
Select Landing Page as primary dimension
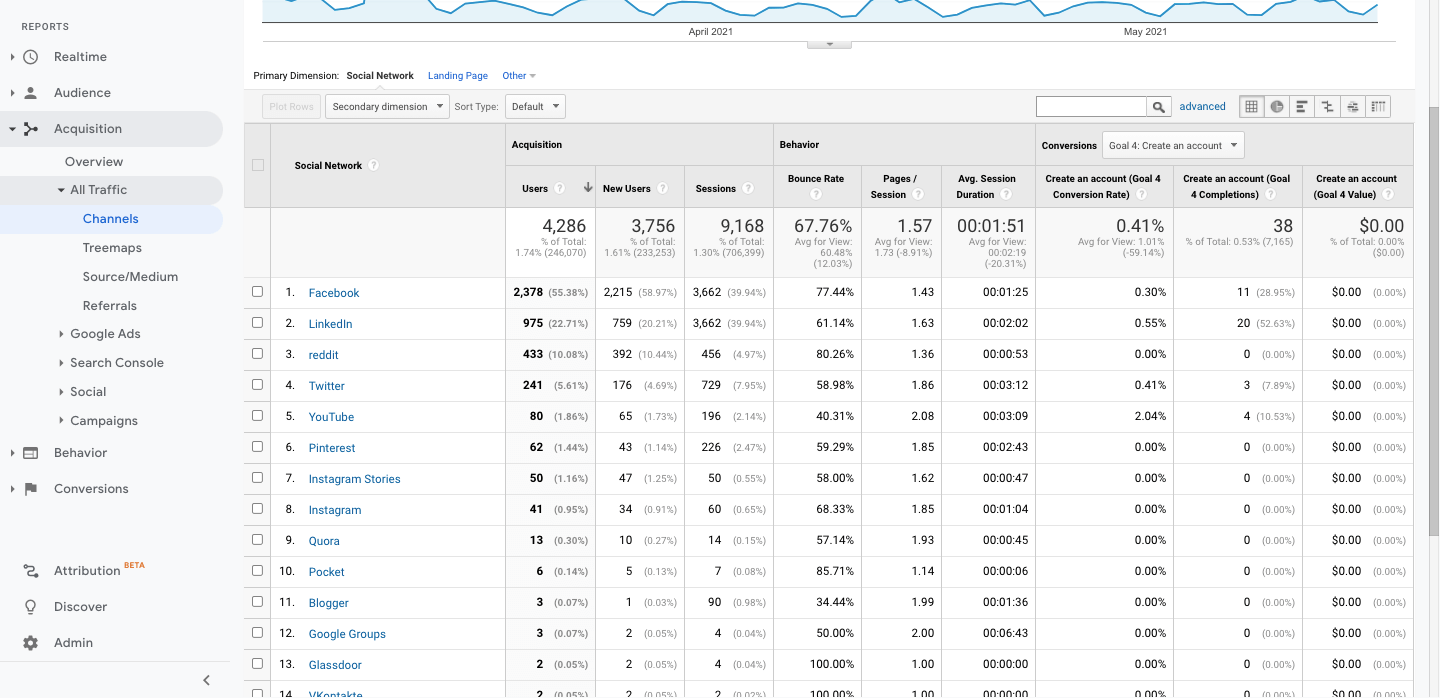click(x=458, y=76)
